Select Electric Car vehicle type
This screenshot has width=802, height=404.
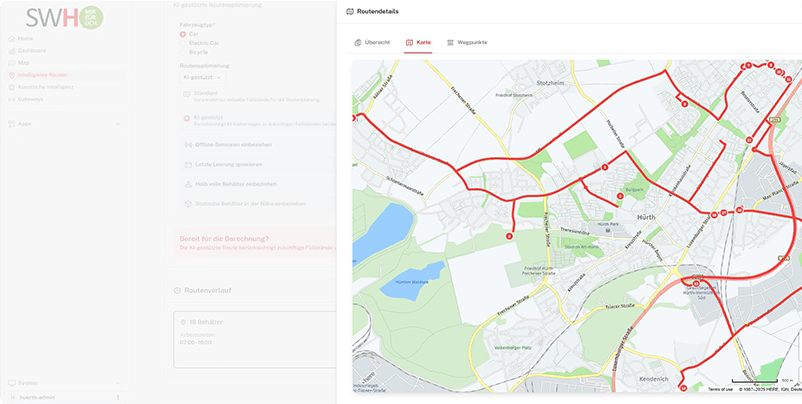[182, 43]
